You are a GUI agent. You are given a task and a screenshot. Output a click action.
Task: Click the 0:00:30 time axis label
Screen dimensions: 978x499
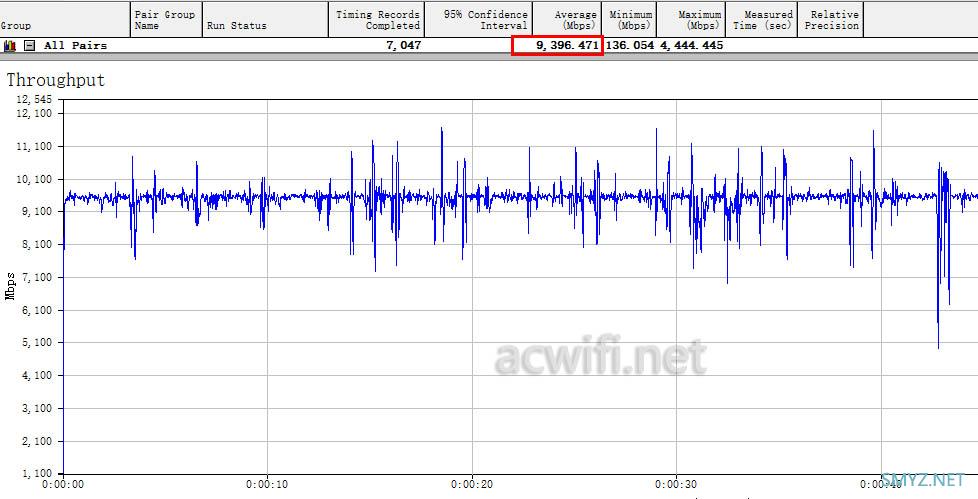coord(676,484)
